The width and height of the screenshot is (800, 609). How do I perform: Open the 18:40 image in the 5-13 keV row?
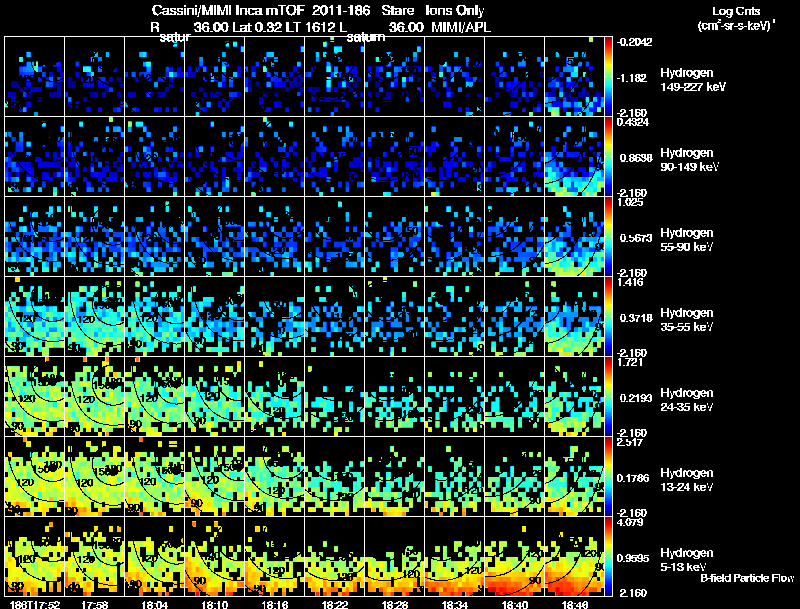[x=515, y=556]
